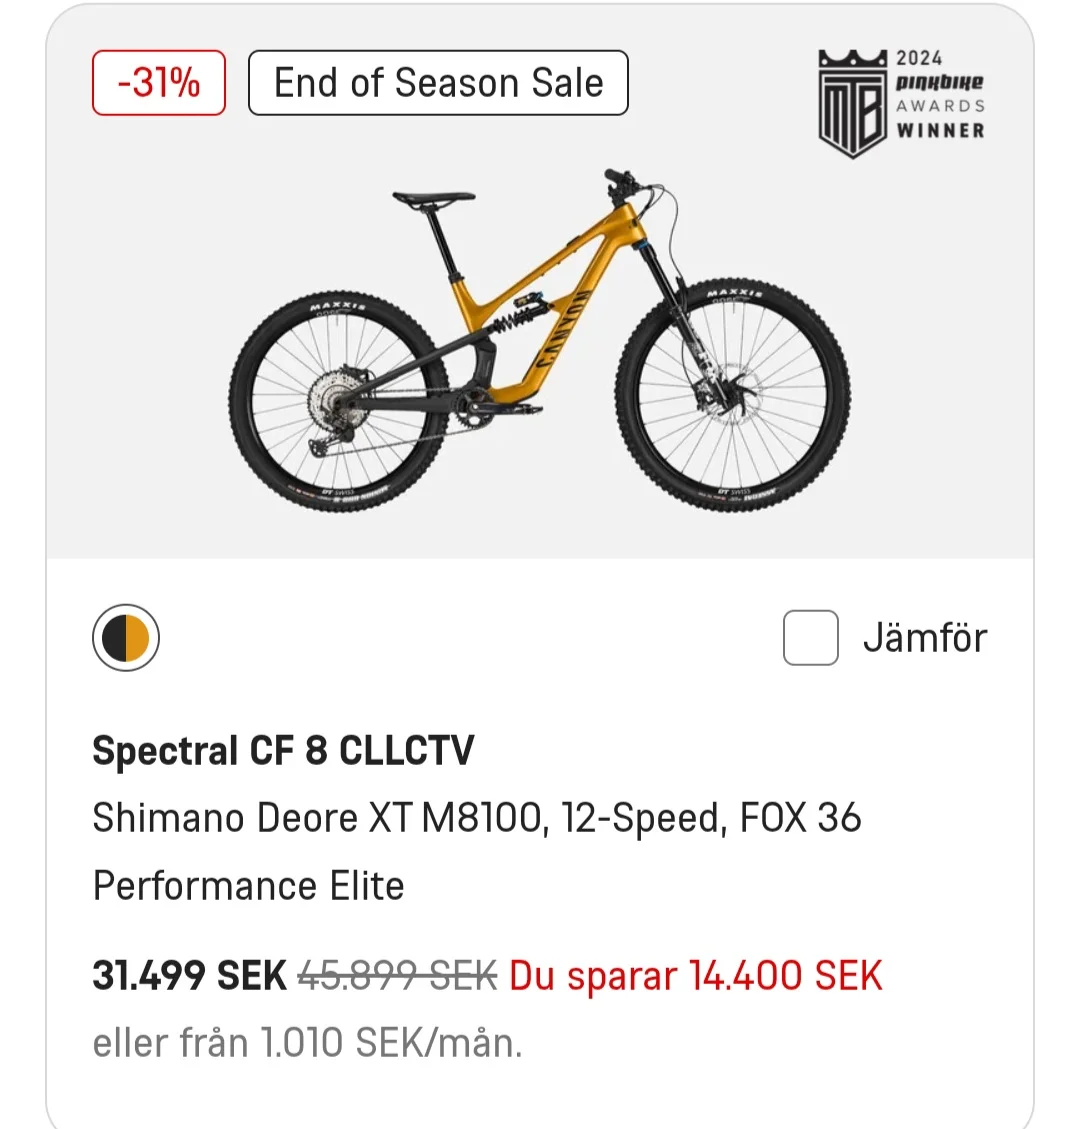Click the red Du sparar 14.400 SEK text
This screenshot has width=1080, height=1129.
click(696, 976)
